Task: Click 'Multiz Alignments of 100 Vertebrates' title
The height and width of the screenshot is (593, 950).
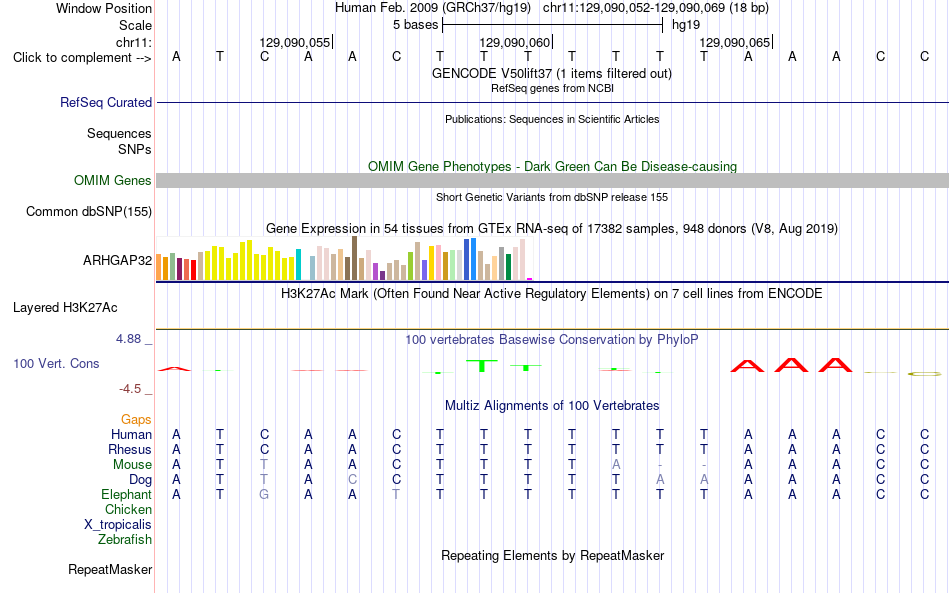Action: (x=552, y=406)
